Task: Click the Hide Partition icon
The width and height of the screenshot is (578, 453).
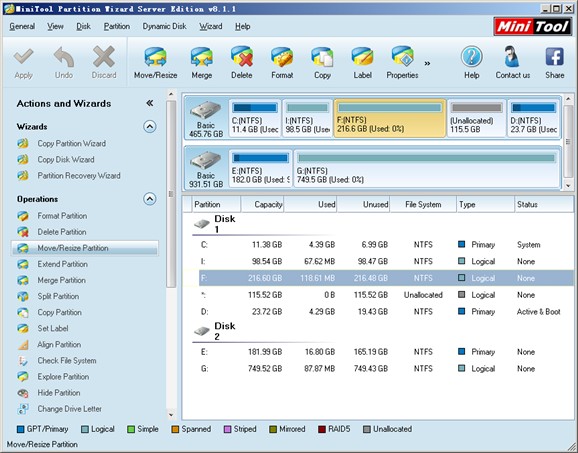Action: click(x=23, y=393)
